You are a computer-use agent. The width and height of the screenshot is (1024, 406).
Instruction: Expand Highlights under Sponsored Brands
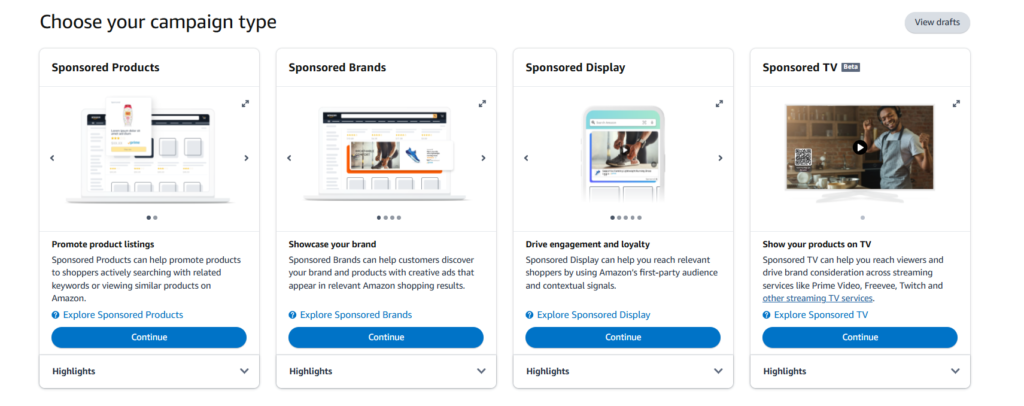[386, 371]
